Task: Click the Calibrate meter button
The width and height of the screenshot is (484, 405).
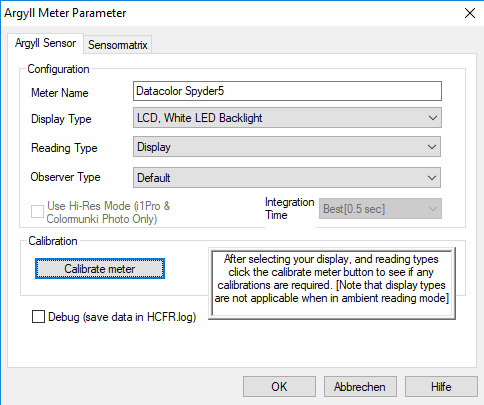Action: click(100, 269)
